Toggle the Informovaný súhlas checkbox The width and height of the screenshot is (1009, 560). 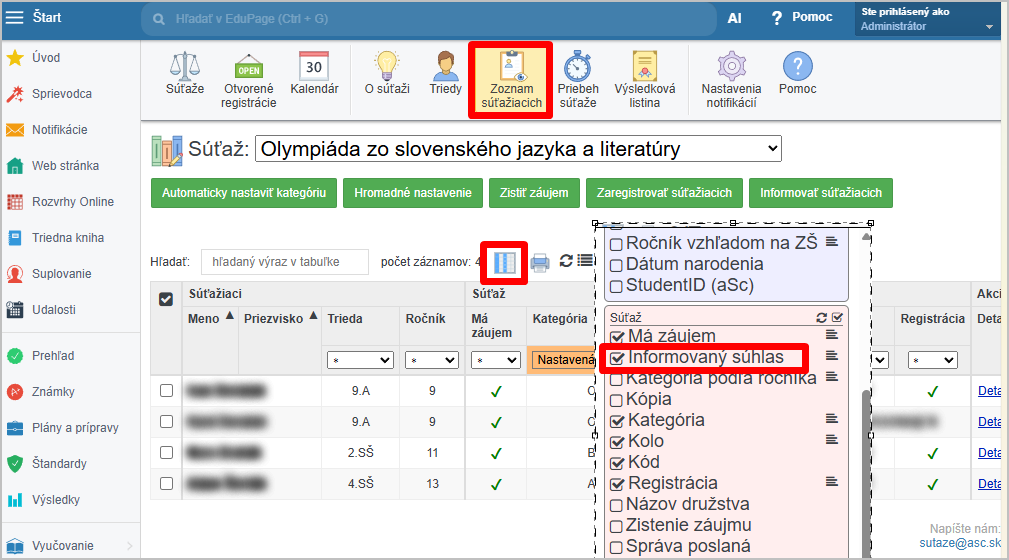pos(617,358)
